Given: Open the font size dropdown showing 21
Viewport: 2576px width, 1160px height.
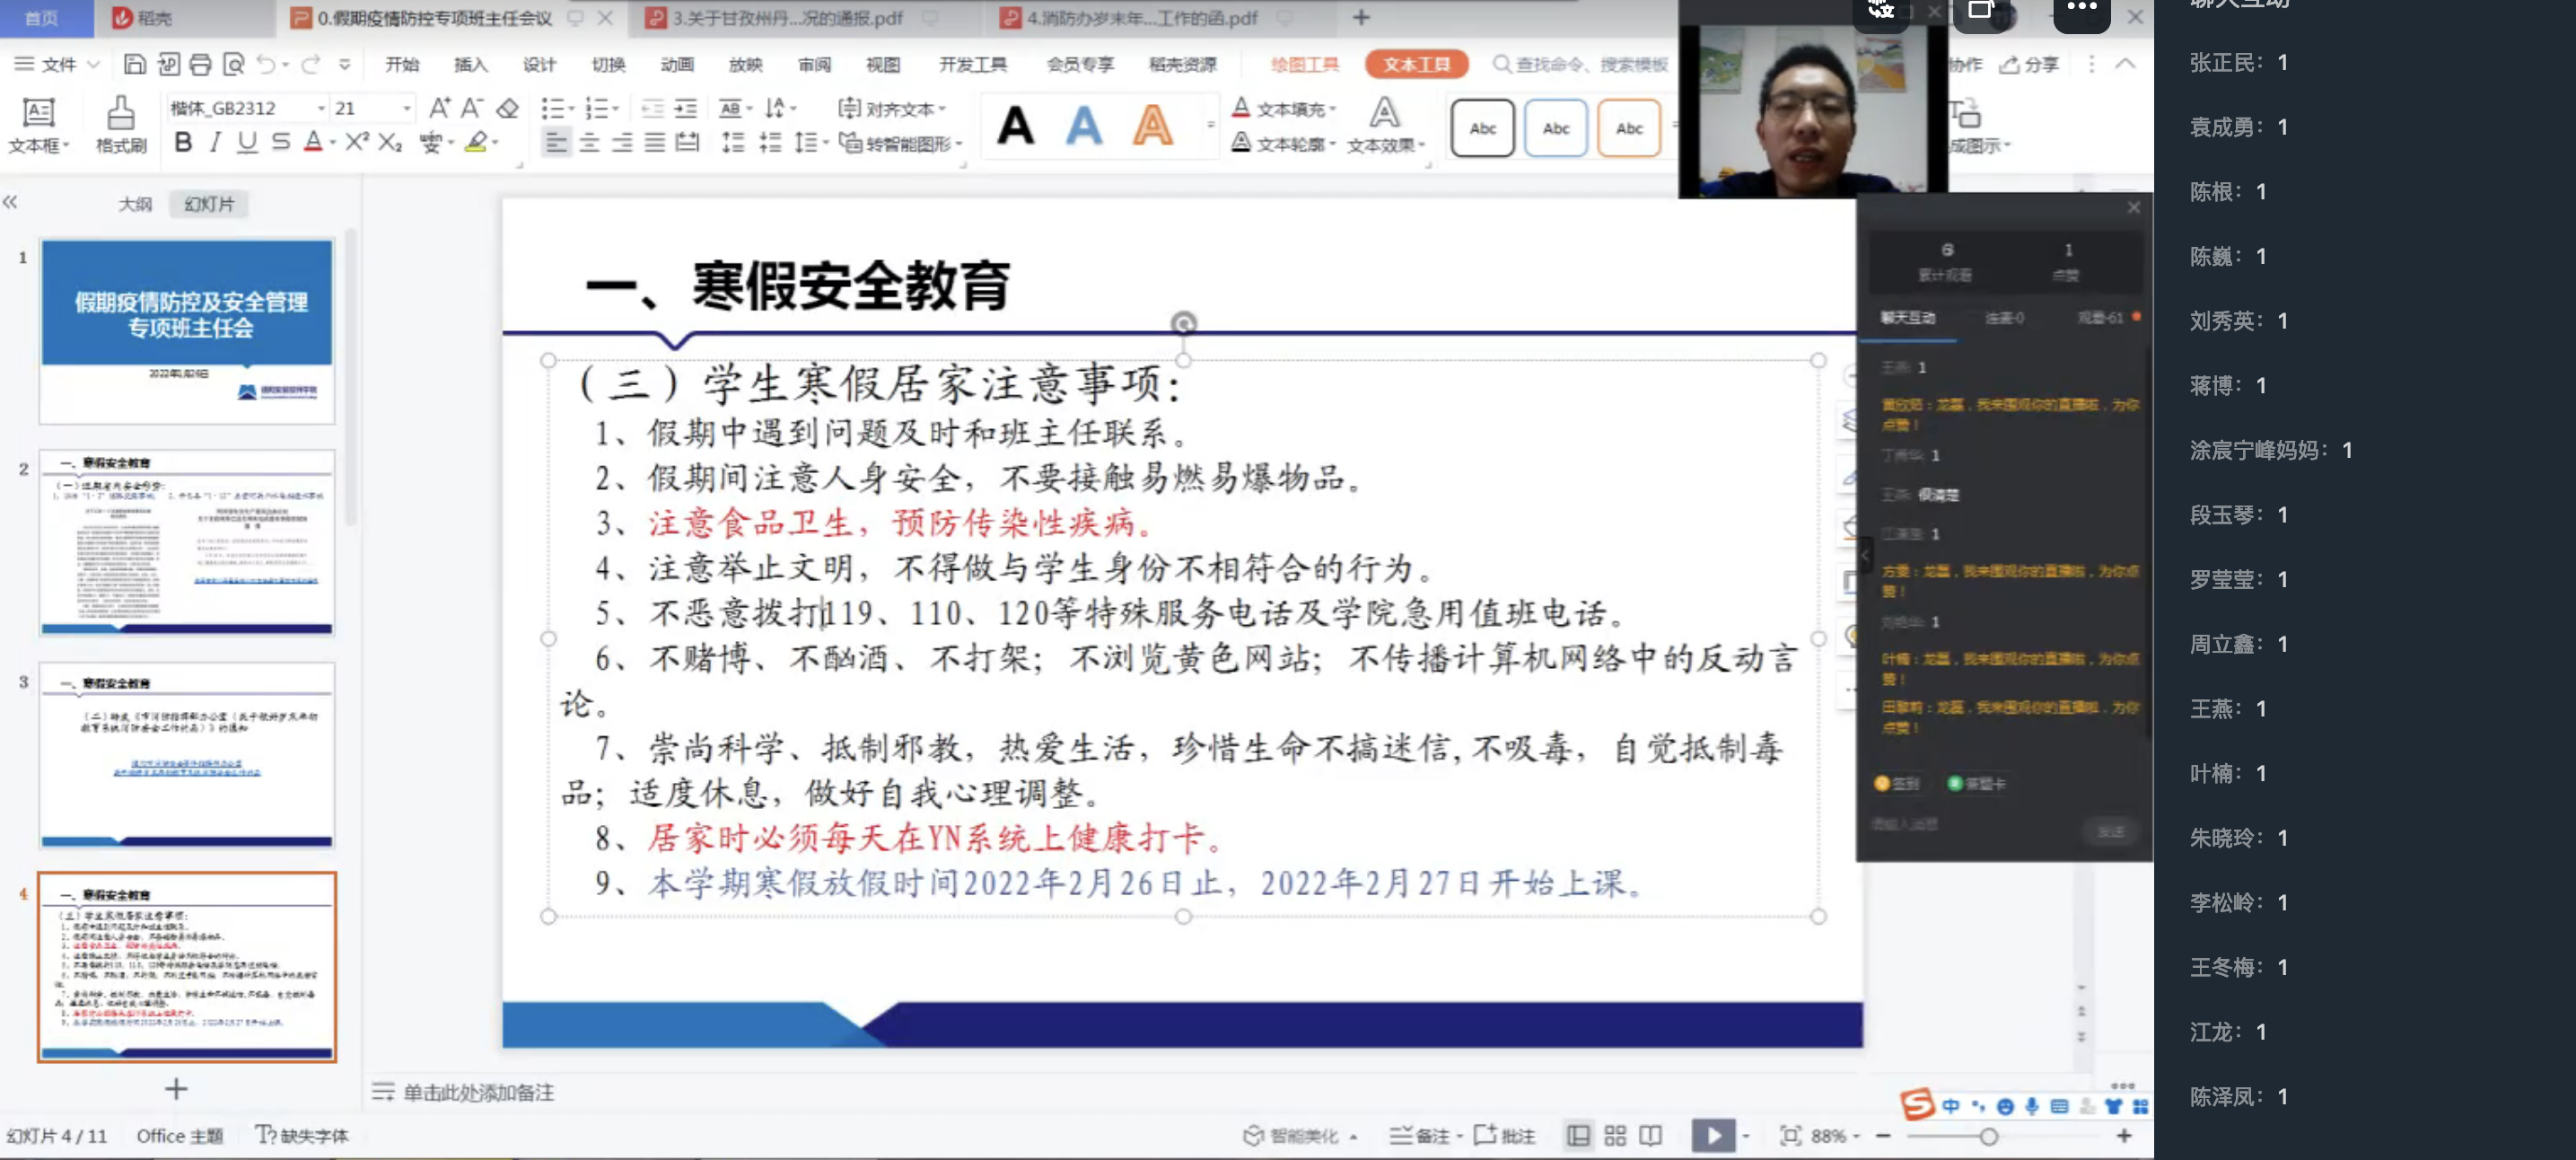Looking at the screenshot, I should (x=406, y=108).
